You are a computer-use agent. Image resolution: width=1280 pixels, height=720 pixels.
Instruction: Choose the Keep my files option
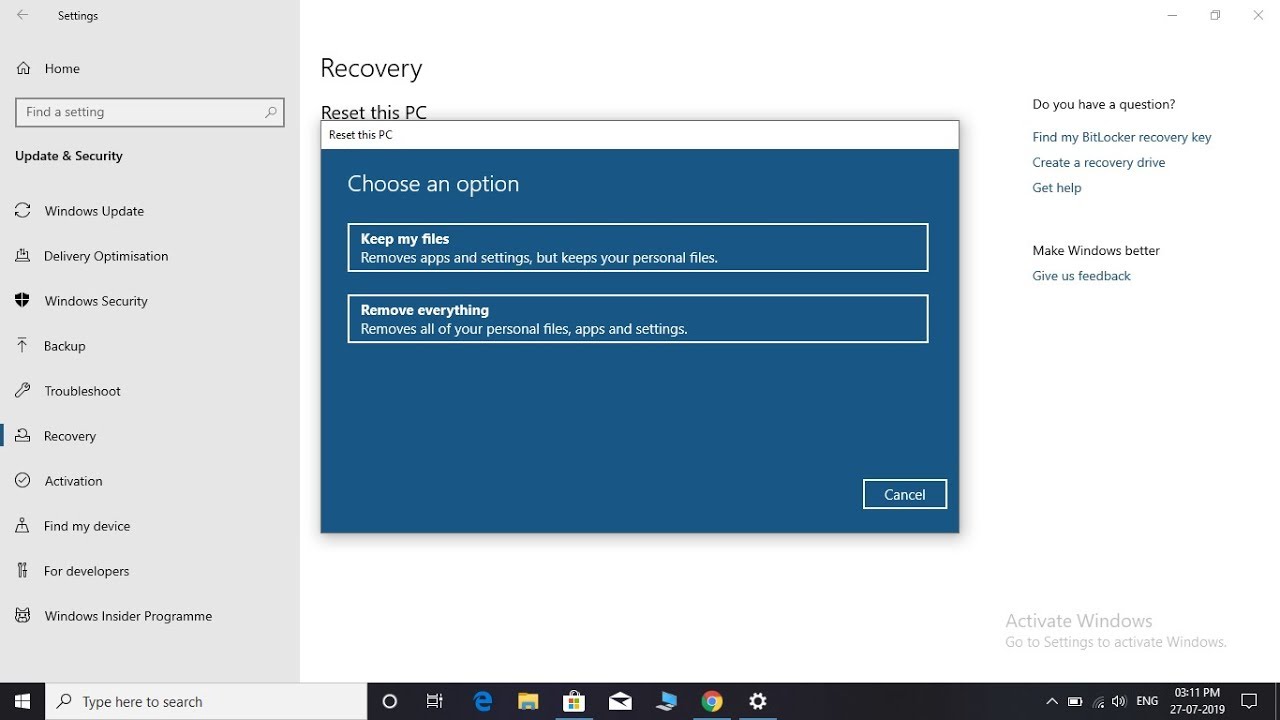(638, 247)
